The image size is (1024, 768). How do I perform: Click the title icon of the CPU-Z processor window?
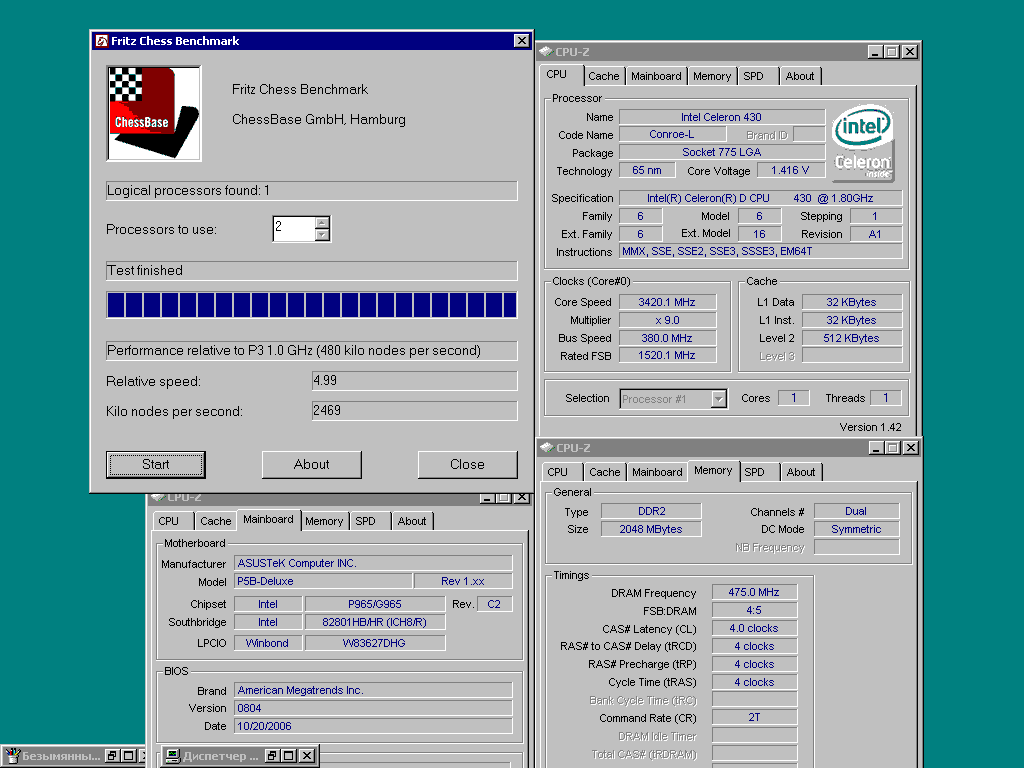tap(546, 52)
